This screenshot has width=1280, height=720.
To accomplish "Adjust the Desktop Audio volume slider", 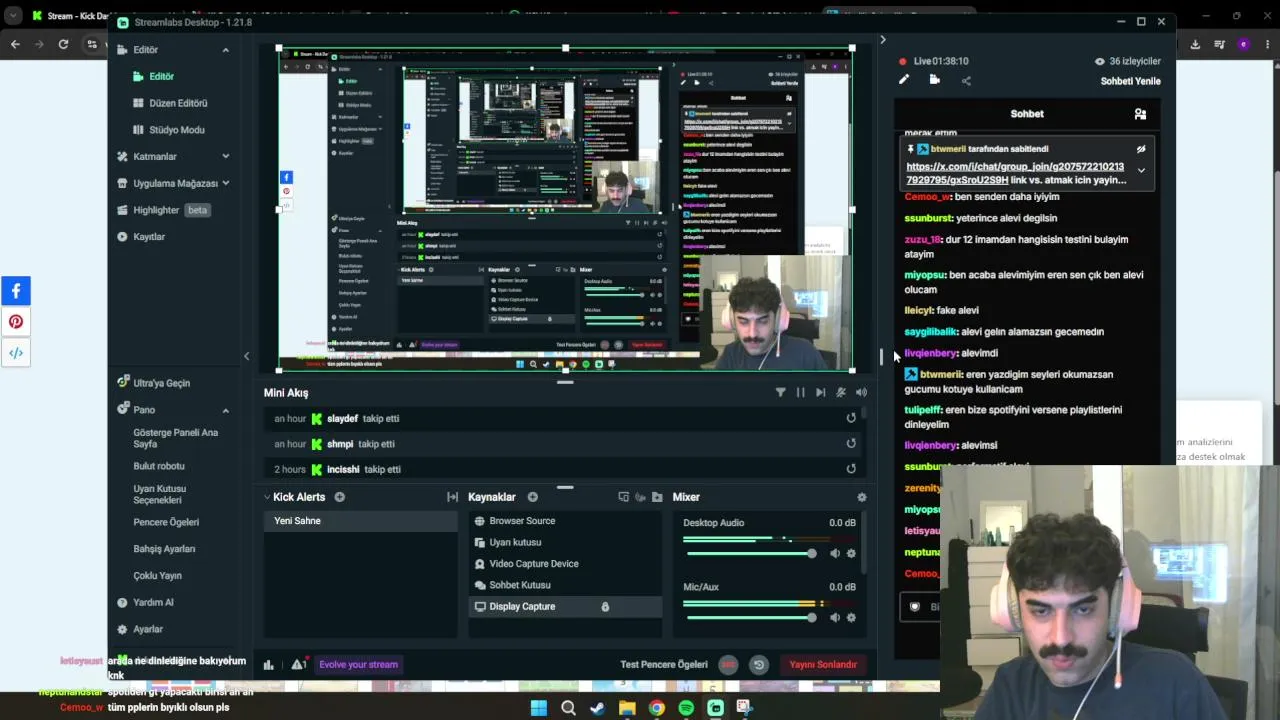I will [x=750, y=554].
